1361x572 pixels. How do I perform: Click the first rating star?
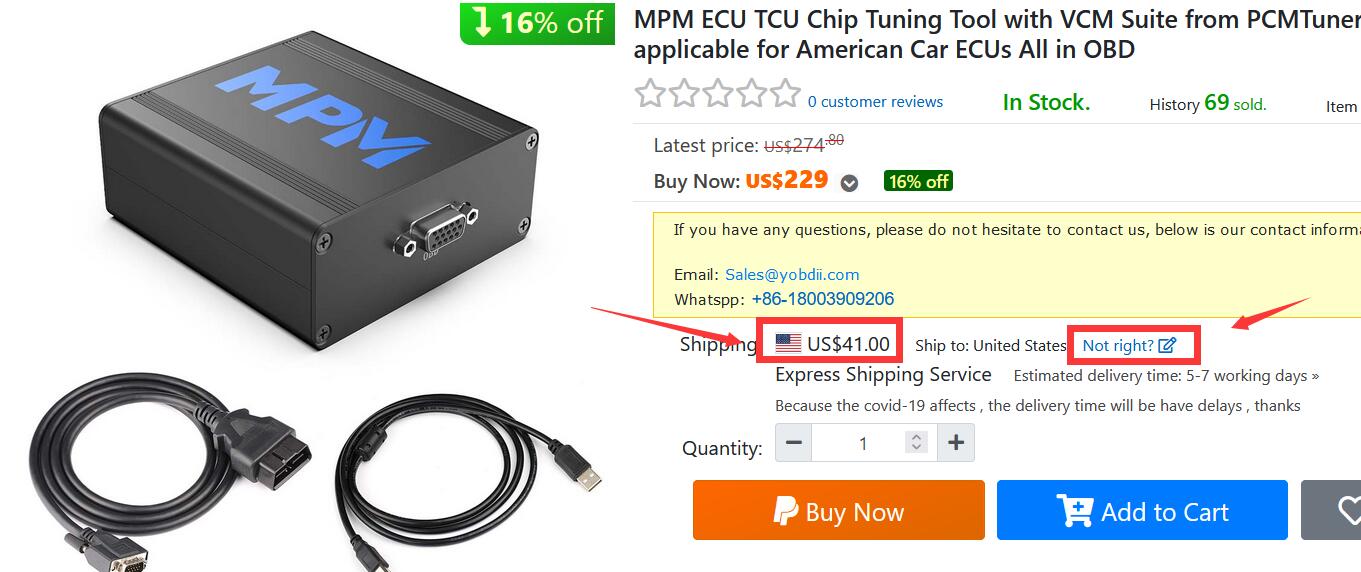pyautogui.click(x=651, y=94)
